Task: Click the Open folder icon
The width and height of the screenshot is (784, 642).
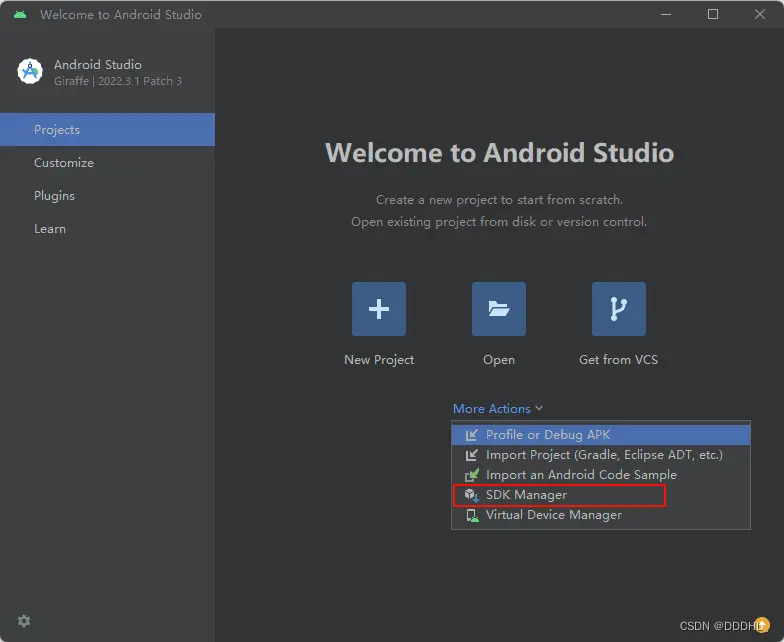Action: pyautogui.click(x=499, y=309)
